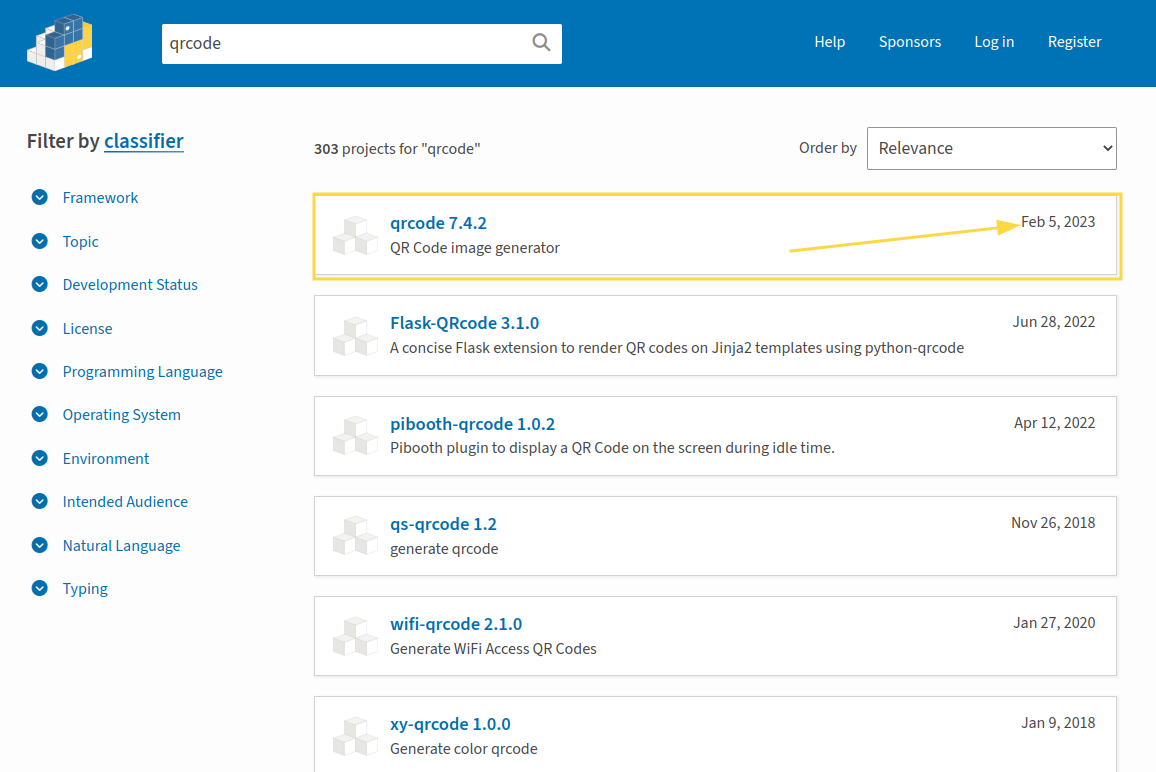Expand the Framework filter chevron
The width and height of the screenshot is (1156, 772).
point(40,198)
